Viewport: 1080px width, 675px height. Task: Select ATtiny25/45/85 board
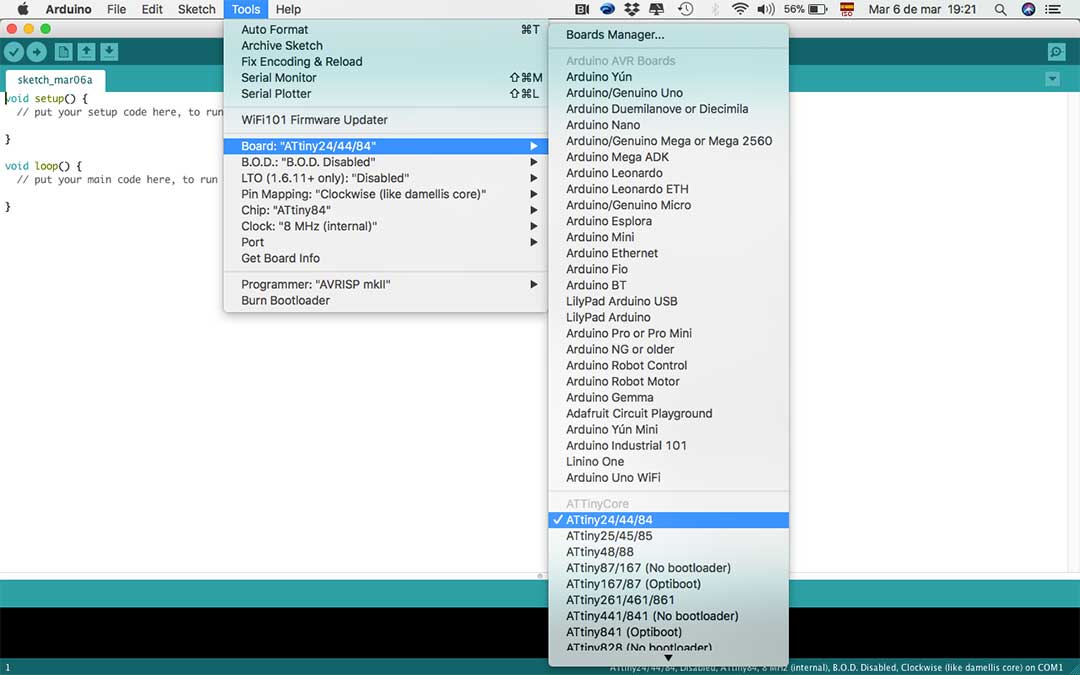click(669, 536)
